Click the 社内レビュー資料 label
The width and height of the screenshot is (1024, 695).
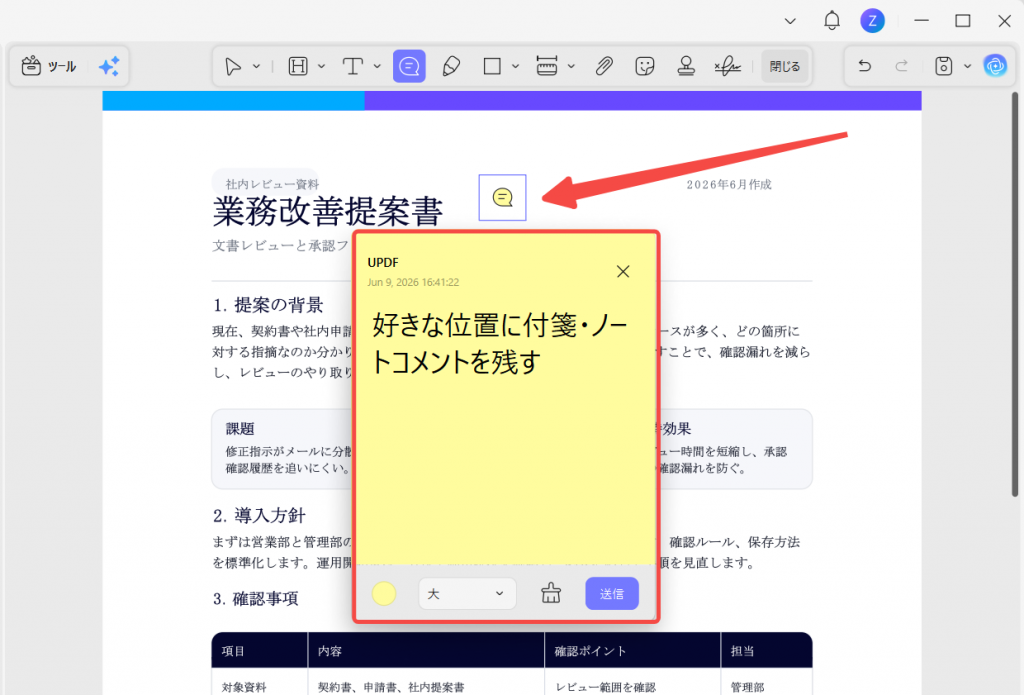[272, 184]
